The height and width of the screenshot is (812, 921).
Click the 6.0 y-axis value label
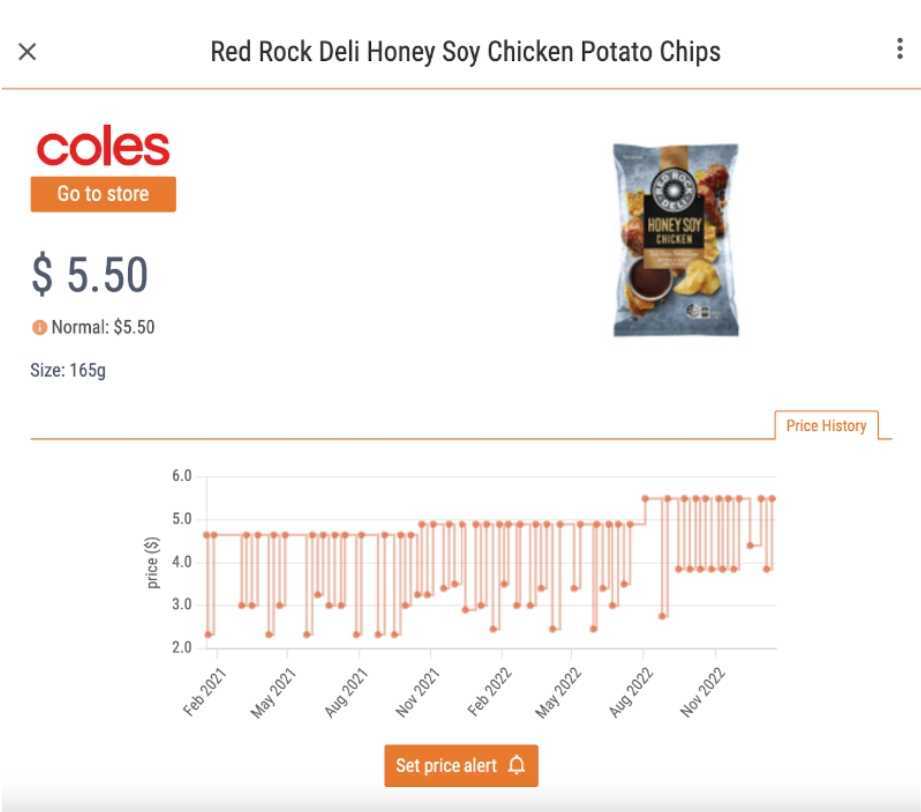tap(181, 476)
